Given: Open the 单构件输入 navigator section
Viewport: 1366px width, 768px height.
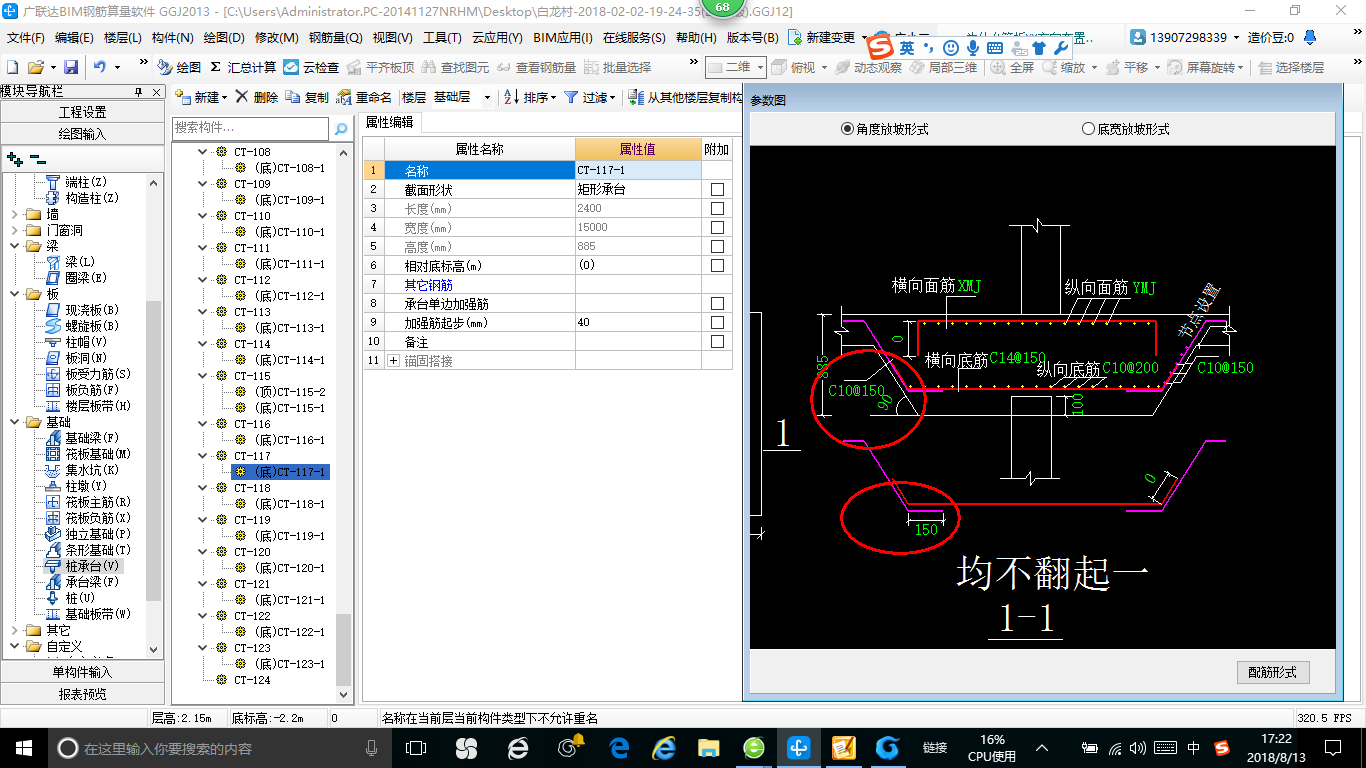Looking at the screenshot, I should tap(83, 672).
